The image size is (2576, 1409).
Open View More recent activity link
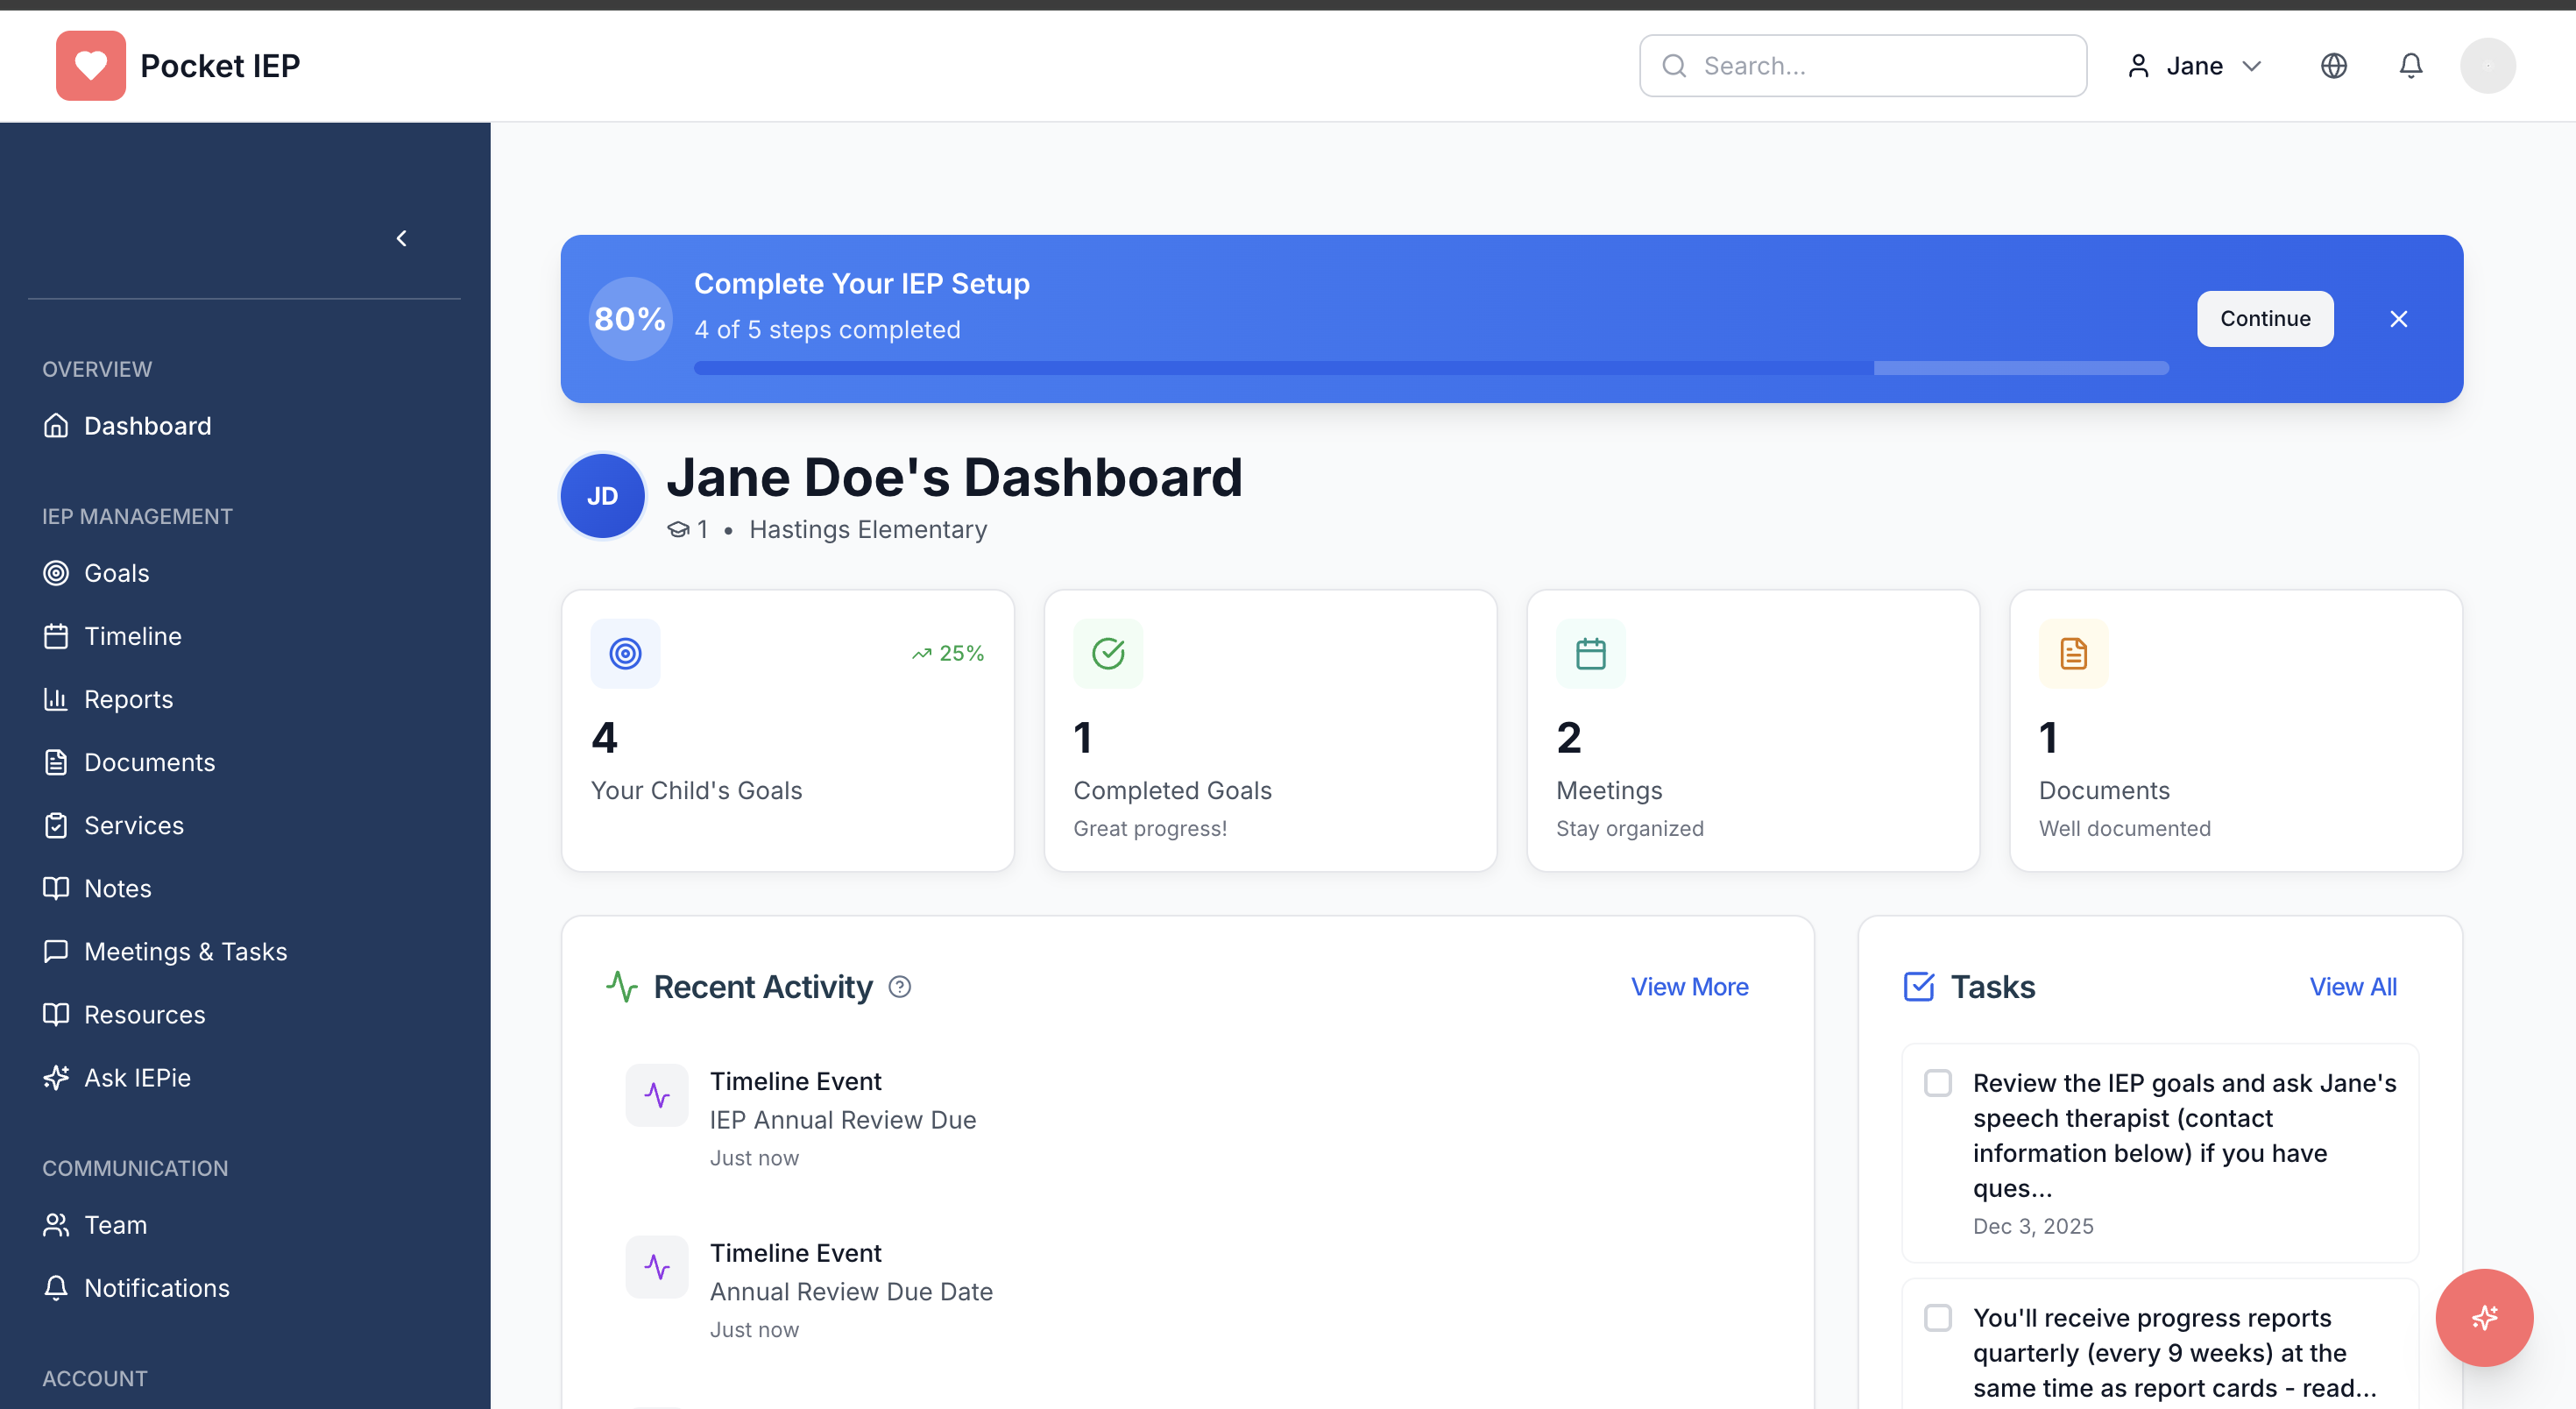[x=1689, y=987]
